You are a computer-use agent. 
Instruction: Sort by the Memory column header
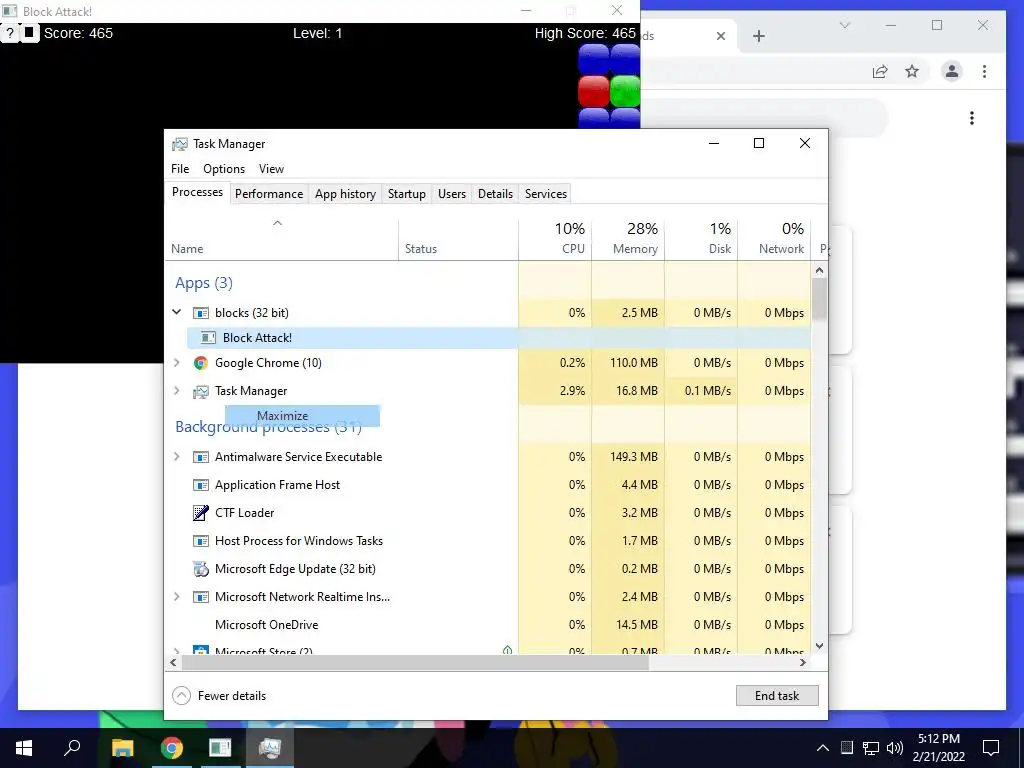point(628,238)
